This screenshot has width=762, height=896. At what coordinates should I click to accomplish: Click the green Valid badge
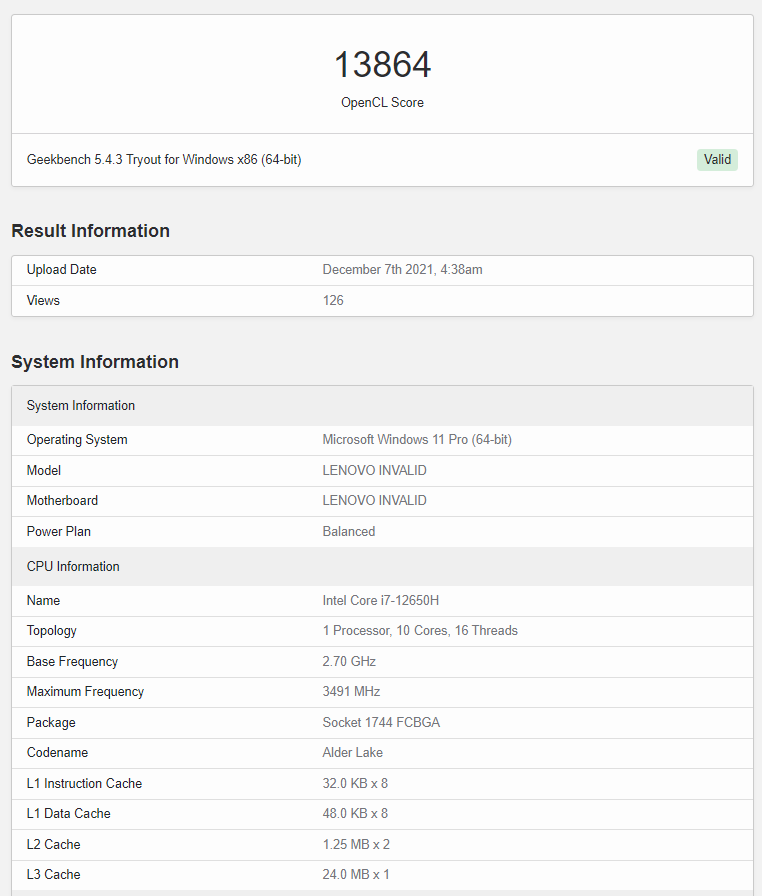717,160
